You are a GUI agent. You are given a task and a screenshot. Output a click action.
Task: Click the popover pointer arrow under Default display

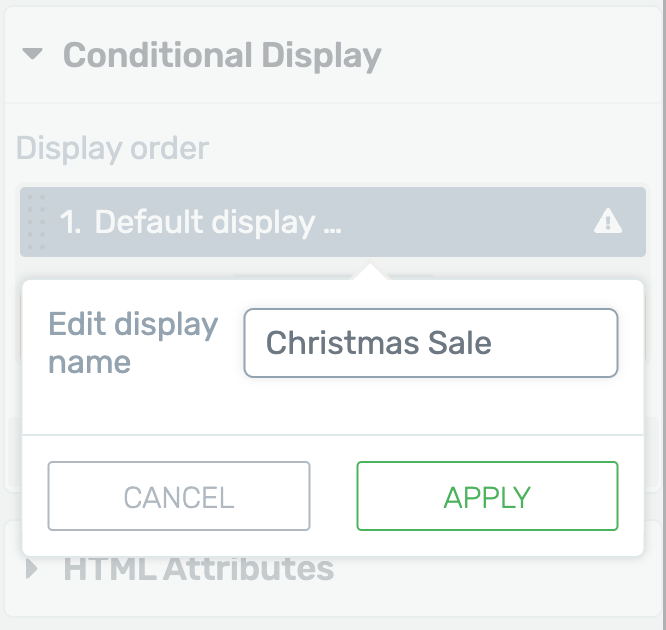pyautogui.click(x=370, y=271)
